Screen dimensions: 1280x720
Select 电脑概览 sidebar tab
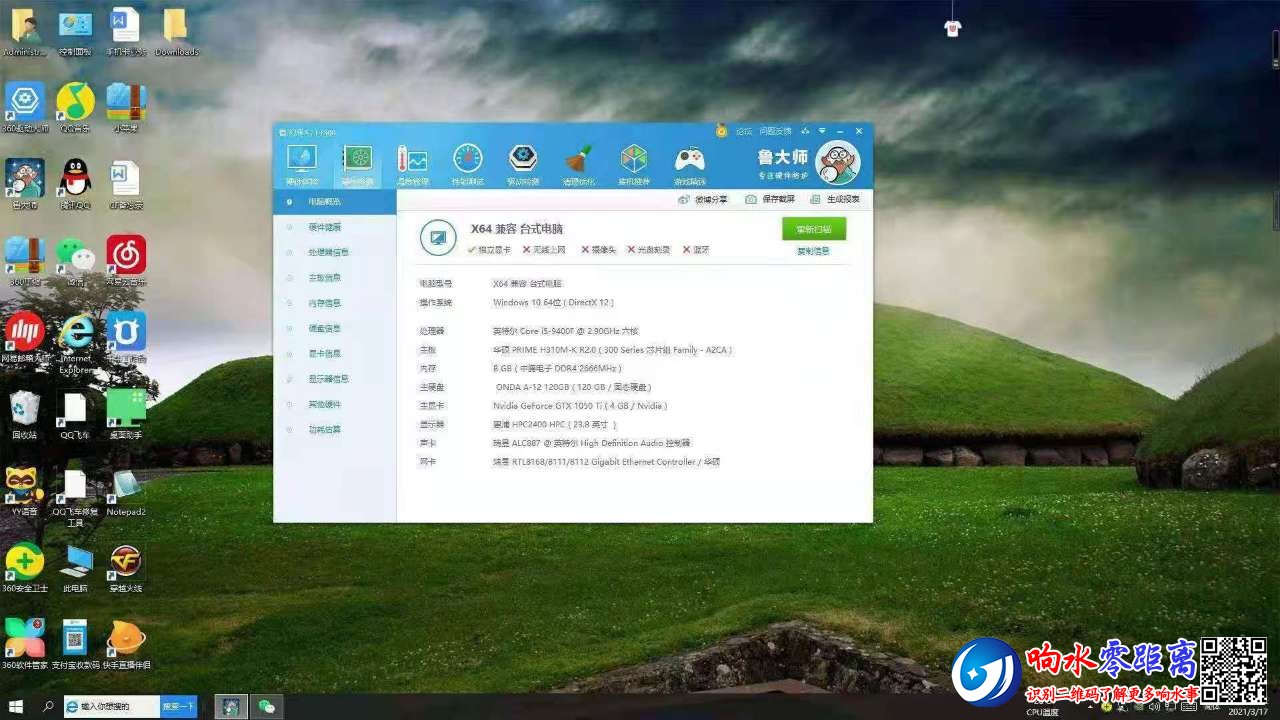point(335,201)
